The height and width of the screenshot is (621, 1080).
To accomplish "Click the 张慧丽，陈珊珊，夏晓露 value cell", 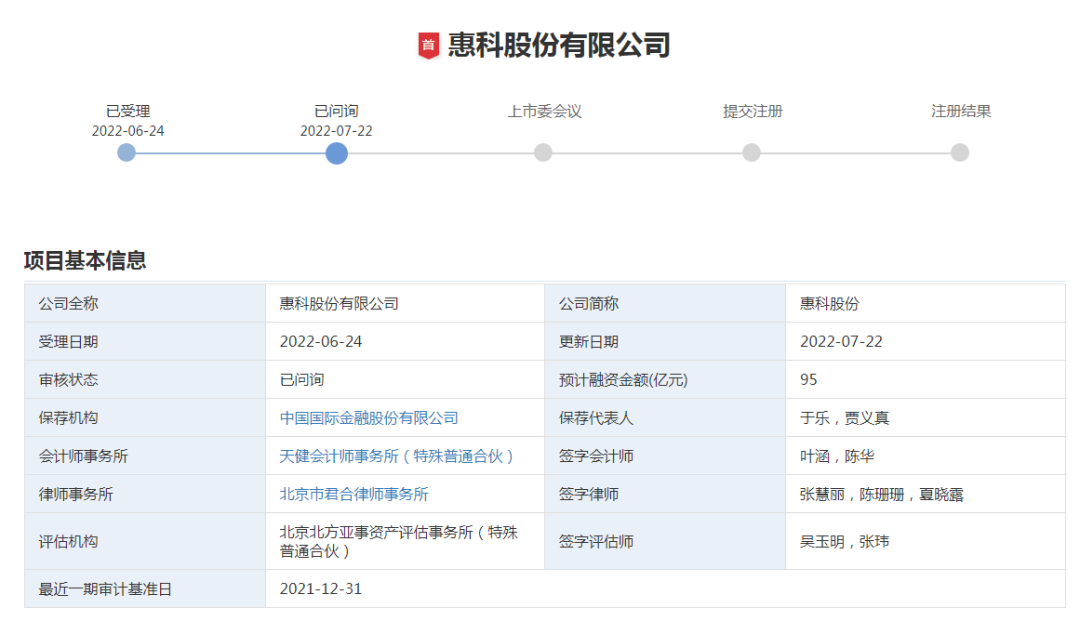I will [x=925, y=494].
